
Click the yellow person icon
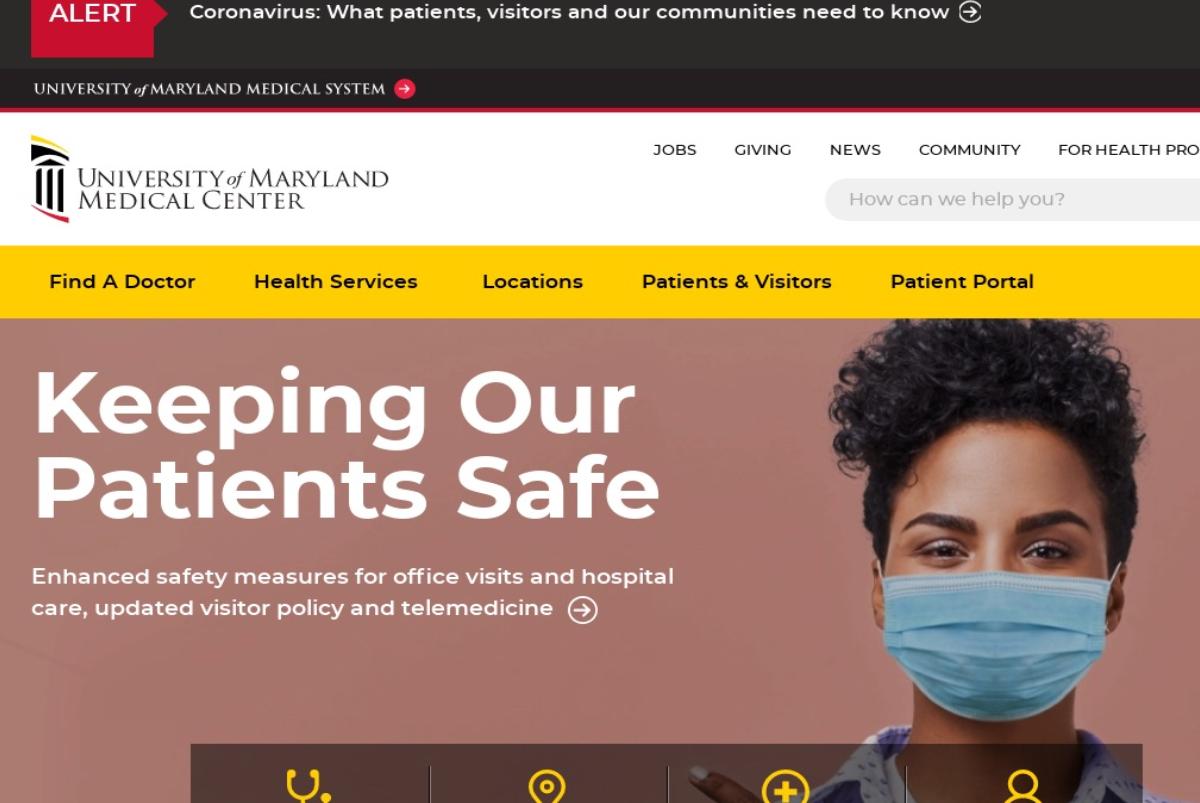point(1023,787)
